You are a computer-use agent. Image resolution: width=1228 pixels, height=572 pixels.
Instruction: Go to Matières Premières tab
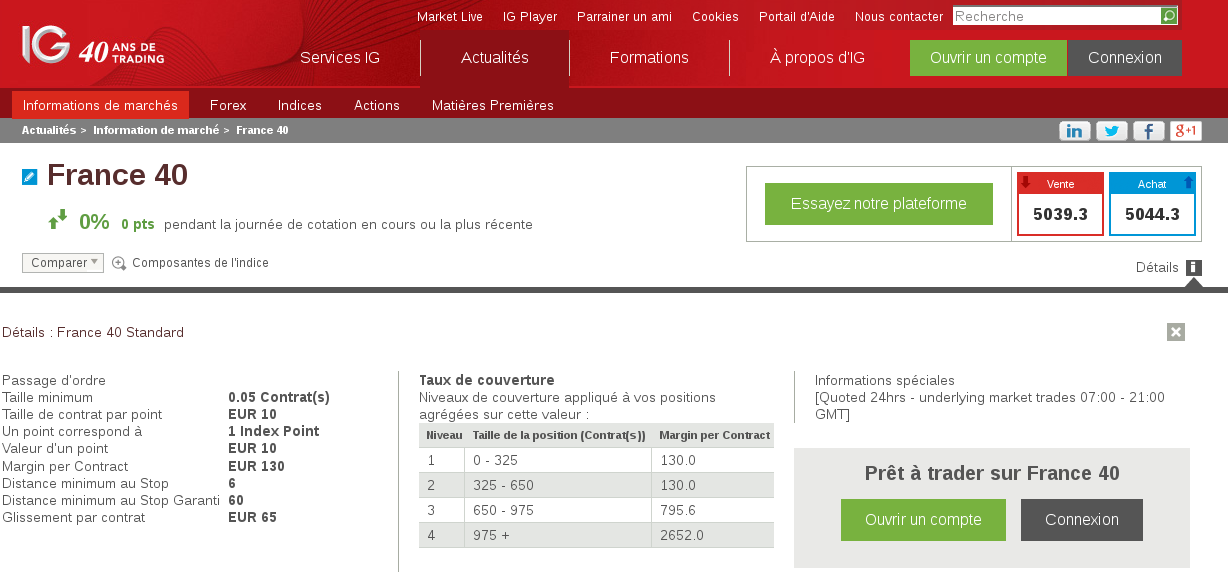[x=493, y=105]
